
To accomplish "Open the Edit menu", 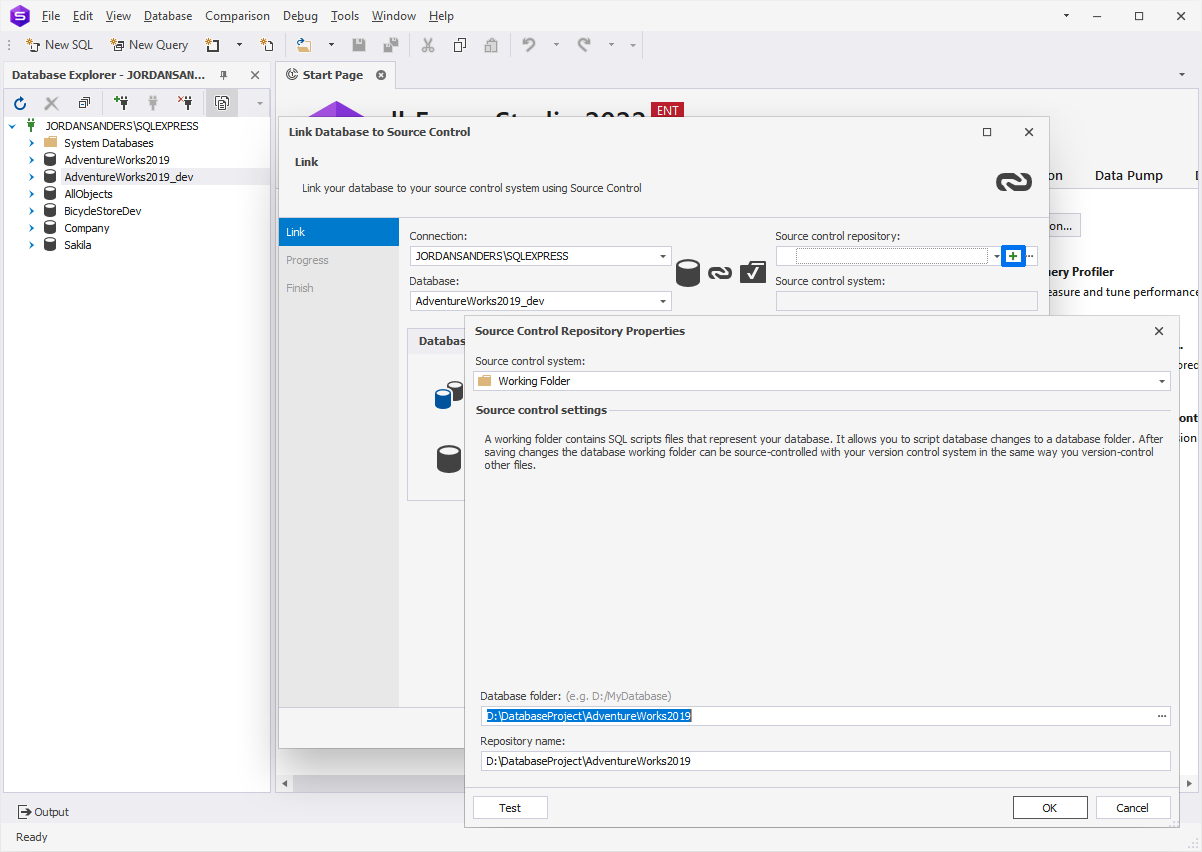I will tap(83, 16).
